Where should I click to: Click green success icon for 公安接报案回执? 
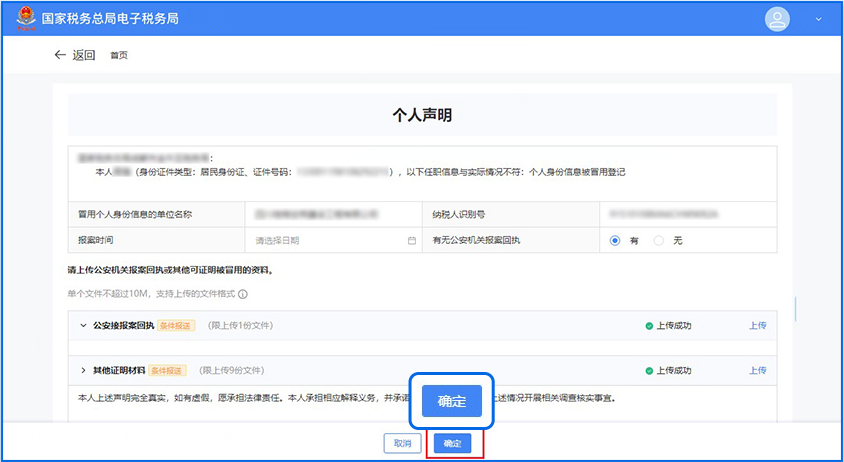[649, 326]
